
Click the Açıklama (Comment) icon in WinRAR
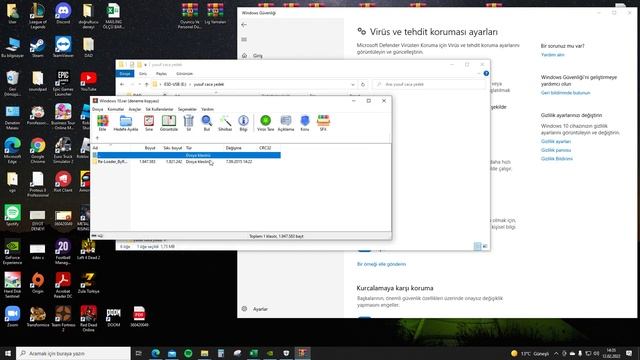click(286, 122)
